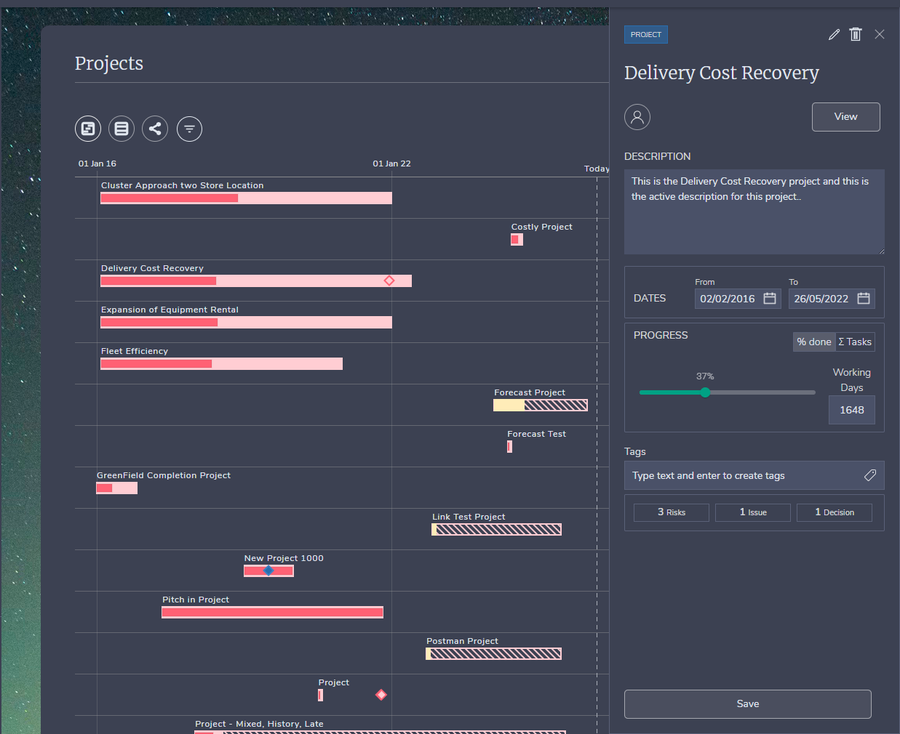Viewport: 900px width, 734px height.
Task: Select the % done progress mode
Action: coord(813,342)
